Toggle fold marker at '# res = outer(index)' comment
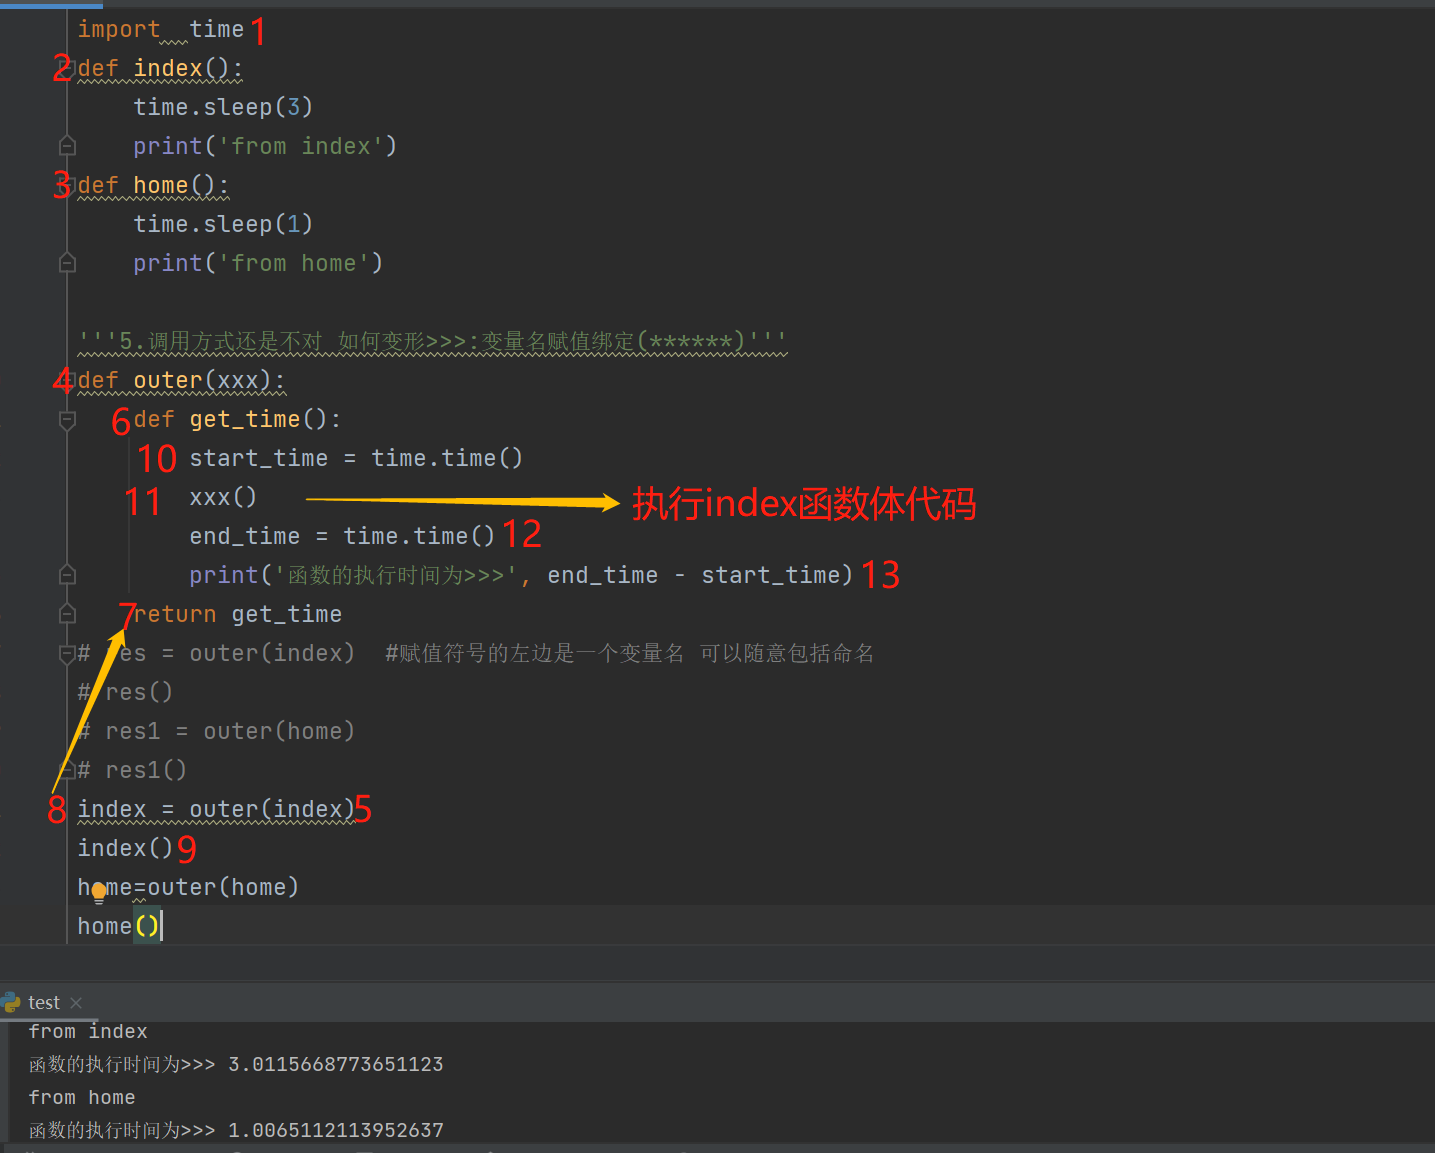 point(67,653)
